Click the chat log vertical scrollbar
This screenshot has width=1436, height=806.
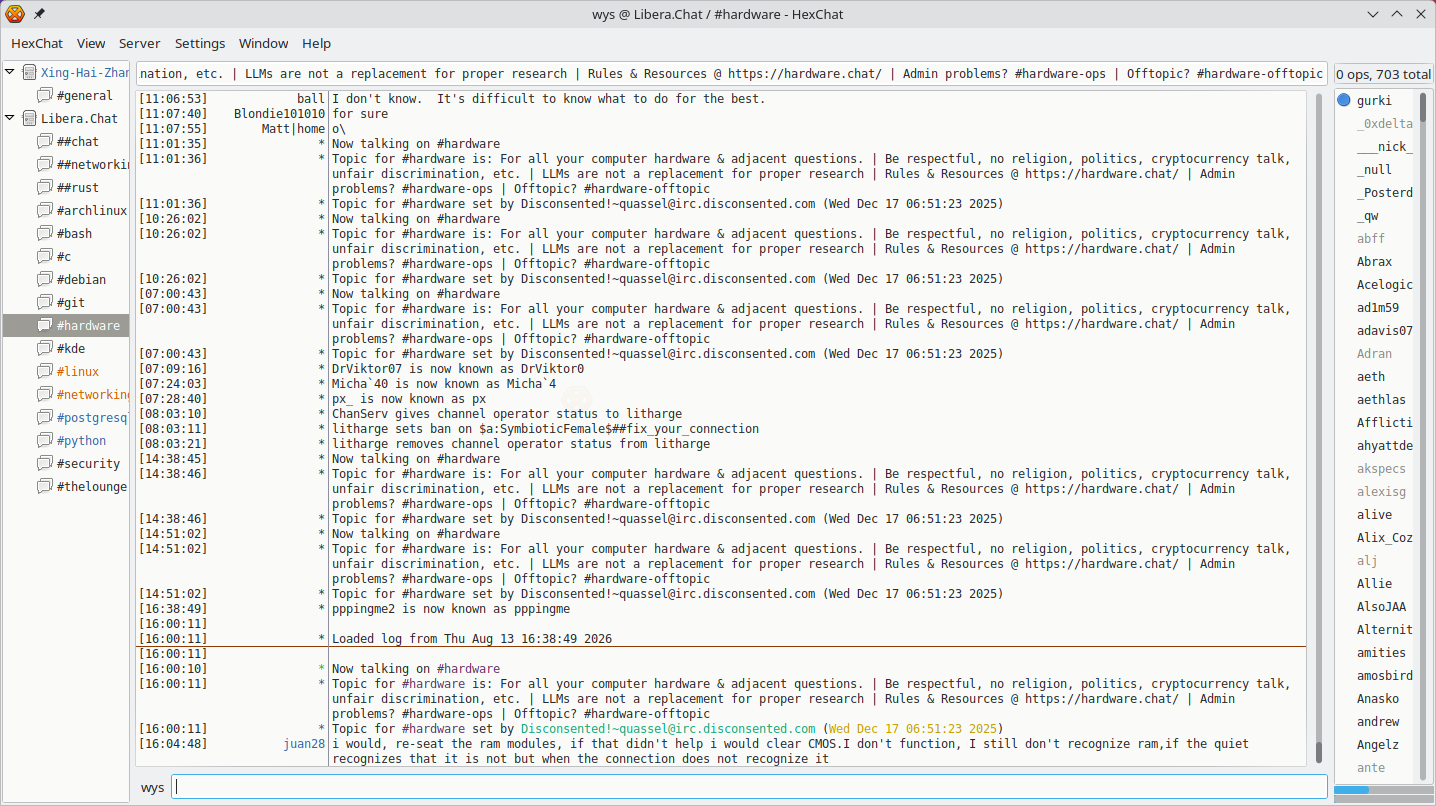[x=1318, y=428]
